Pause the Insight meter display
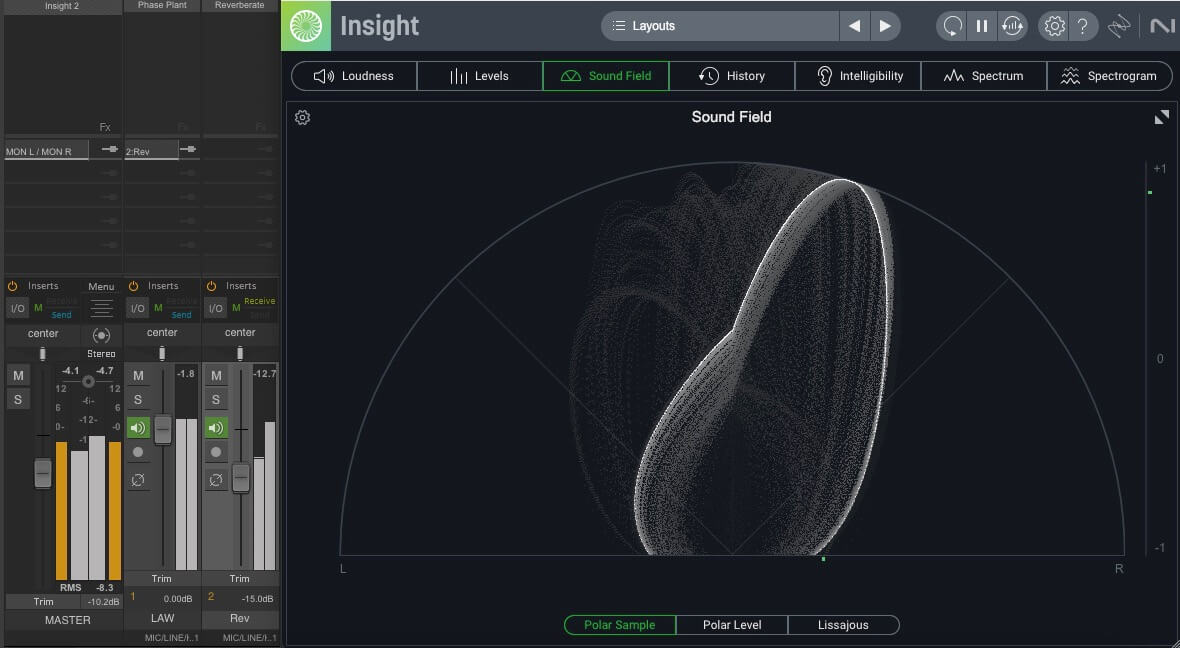This screenshot has width=1180, height=648. tap(982, 26)
